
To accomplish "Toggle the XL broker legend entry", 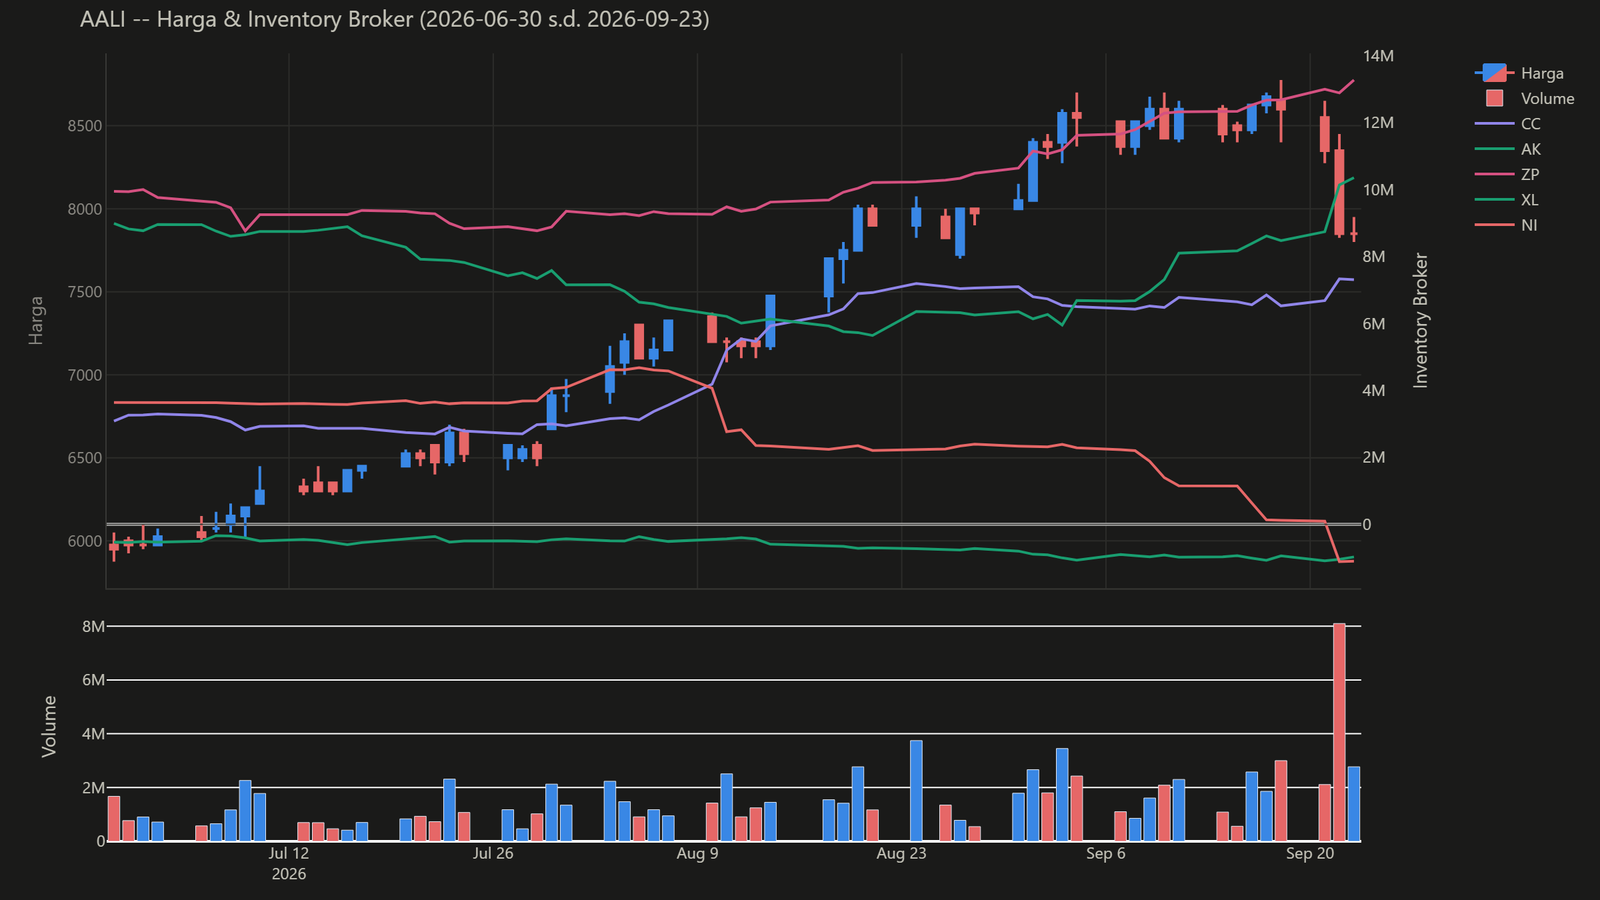I will [1508, 200].
